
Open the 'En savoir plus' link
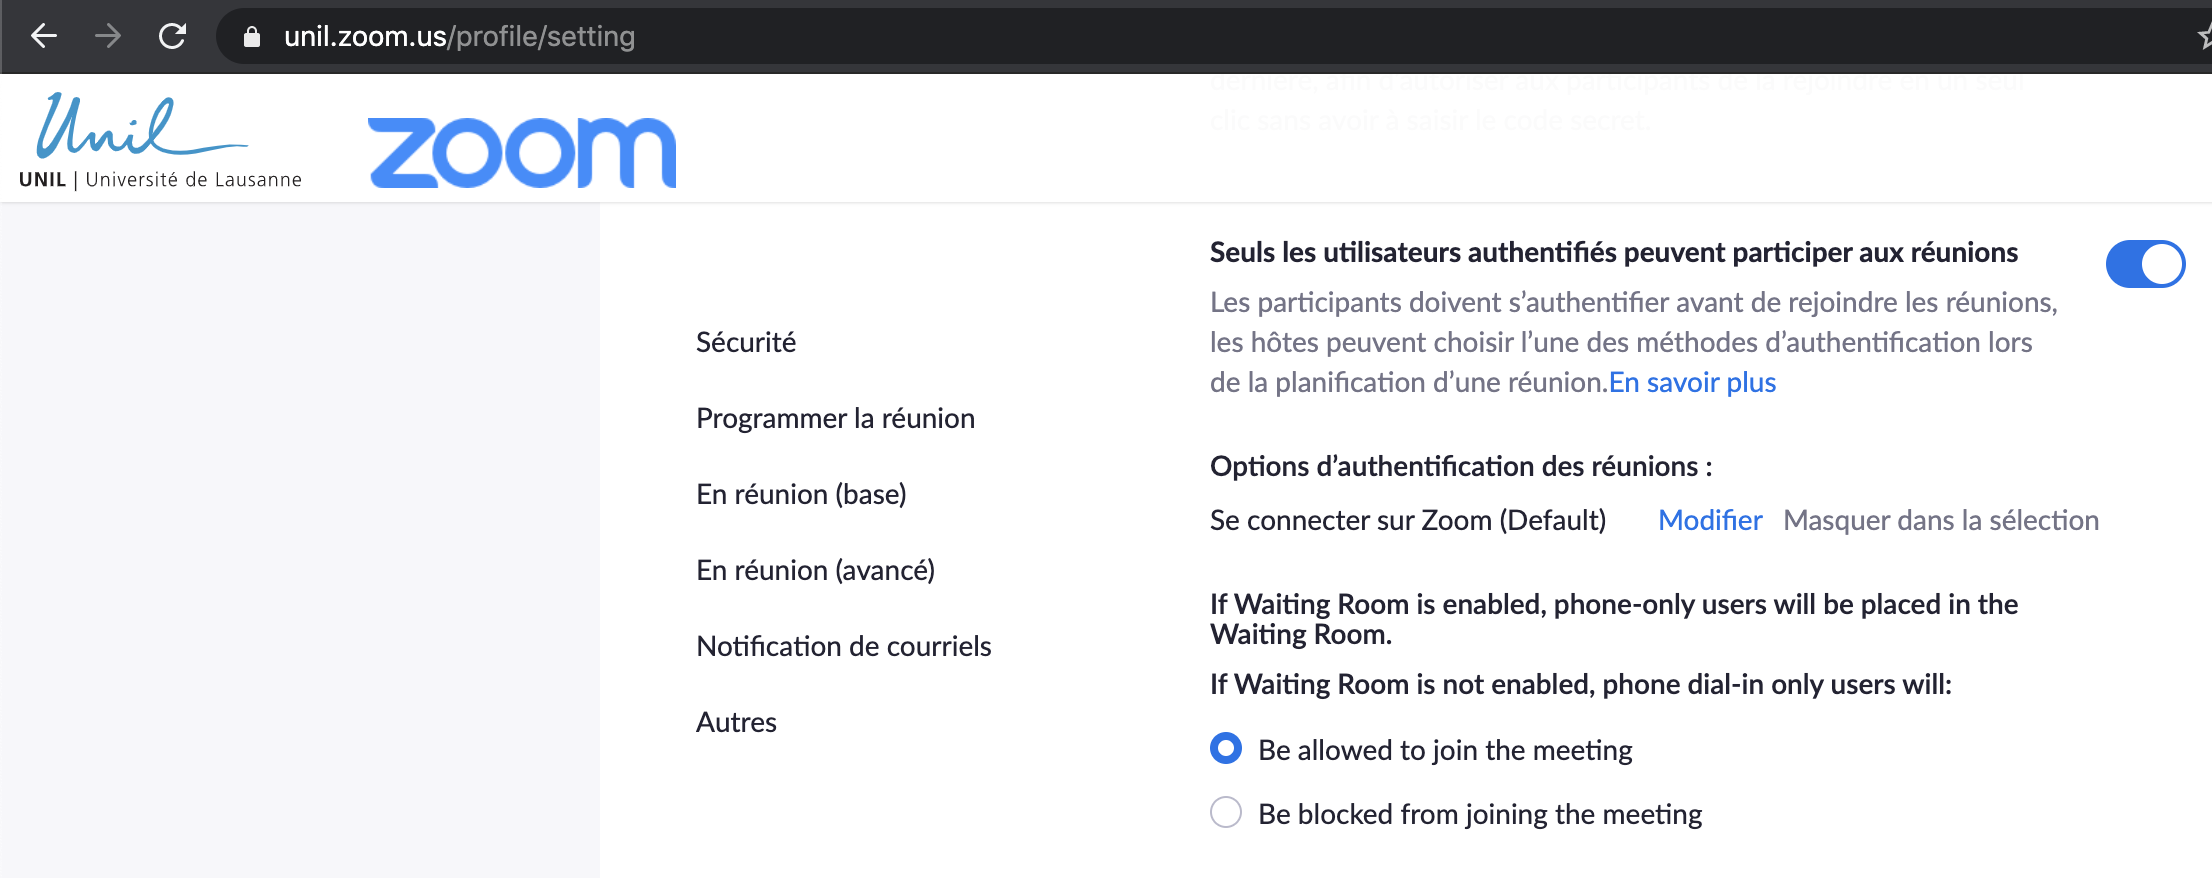1692,382
